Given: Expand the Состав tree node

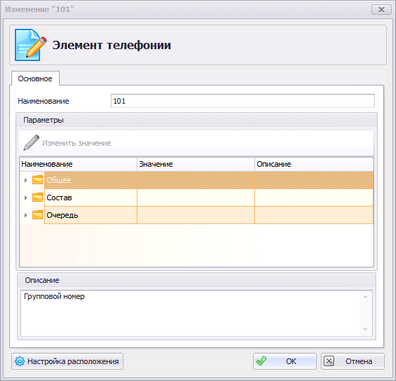Looking at the screenshot, I should (x=26, y=198).
